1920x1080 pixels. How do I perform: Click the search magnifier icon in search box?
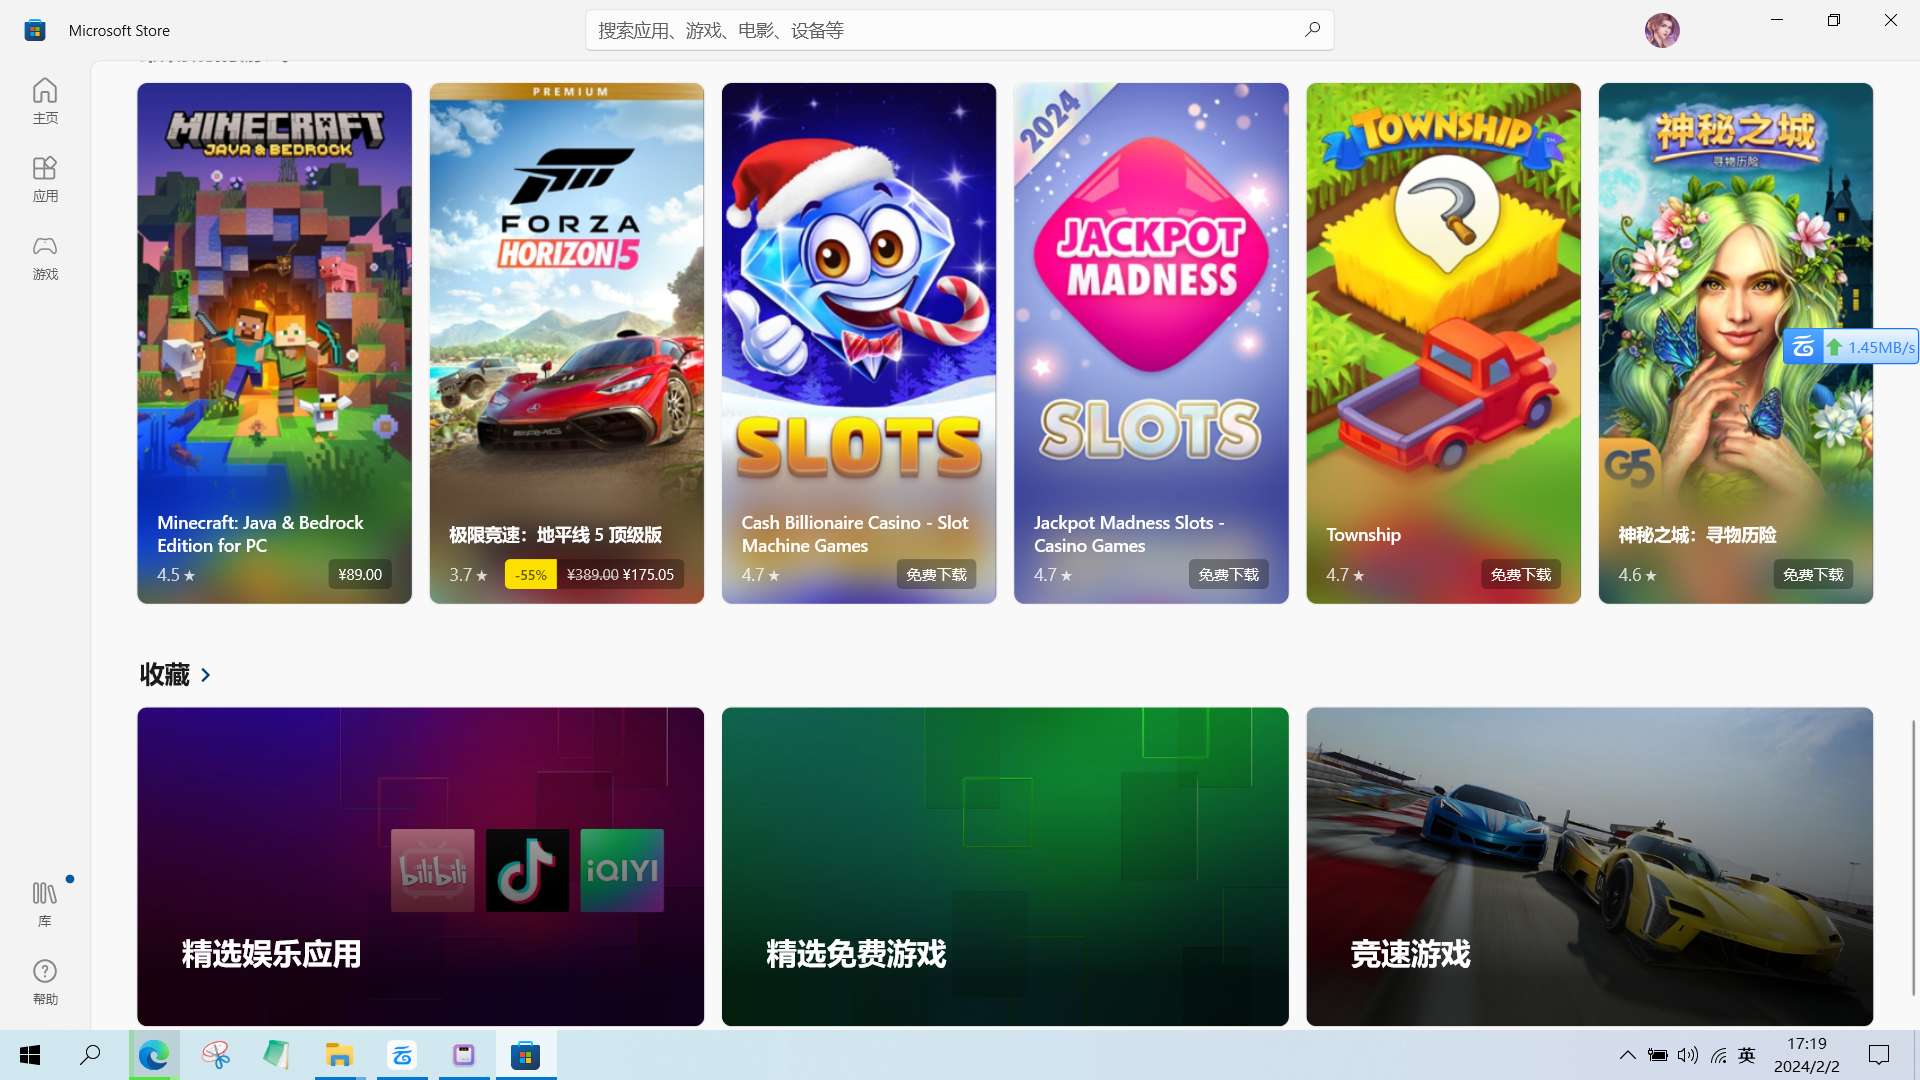(x=1312, y=30)
